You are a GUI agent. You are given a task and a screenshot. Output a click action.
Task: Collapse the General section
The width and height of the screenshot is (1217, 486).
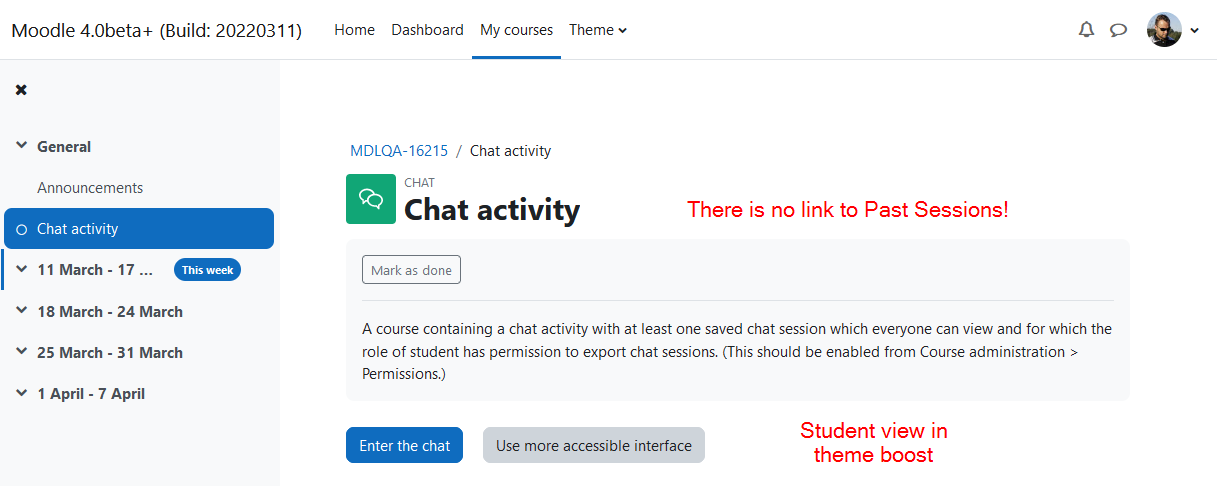click(22, 146)
